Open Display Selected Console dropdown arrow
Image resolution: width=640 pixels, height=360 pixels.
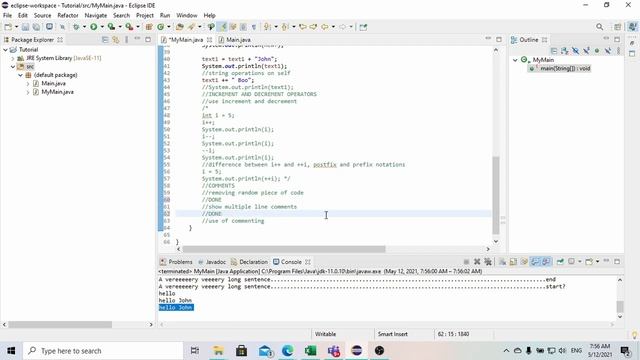tap(580, 262)
